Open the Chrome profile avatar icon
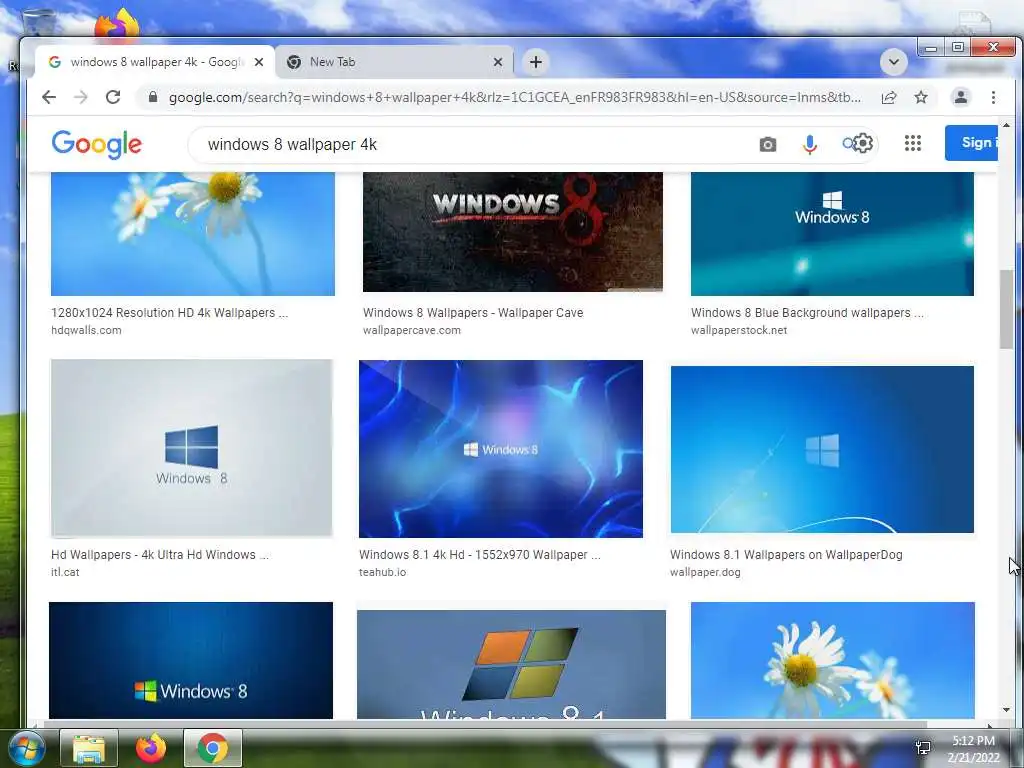Screen dimensions: 1024x768 pyautogui.click(x=961, y=97)
